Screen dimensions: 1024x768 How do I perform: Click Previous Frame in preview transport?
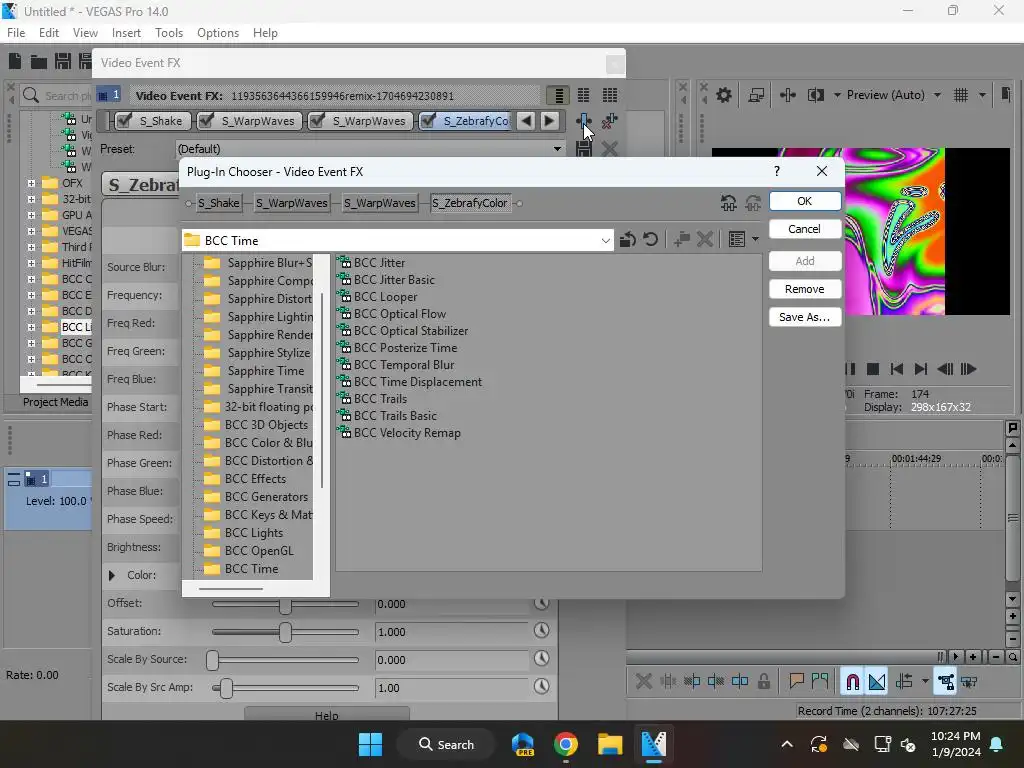(x=945, y=369)
